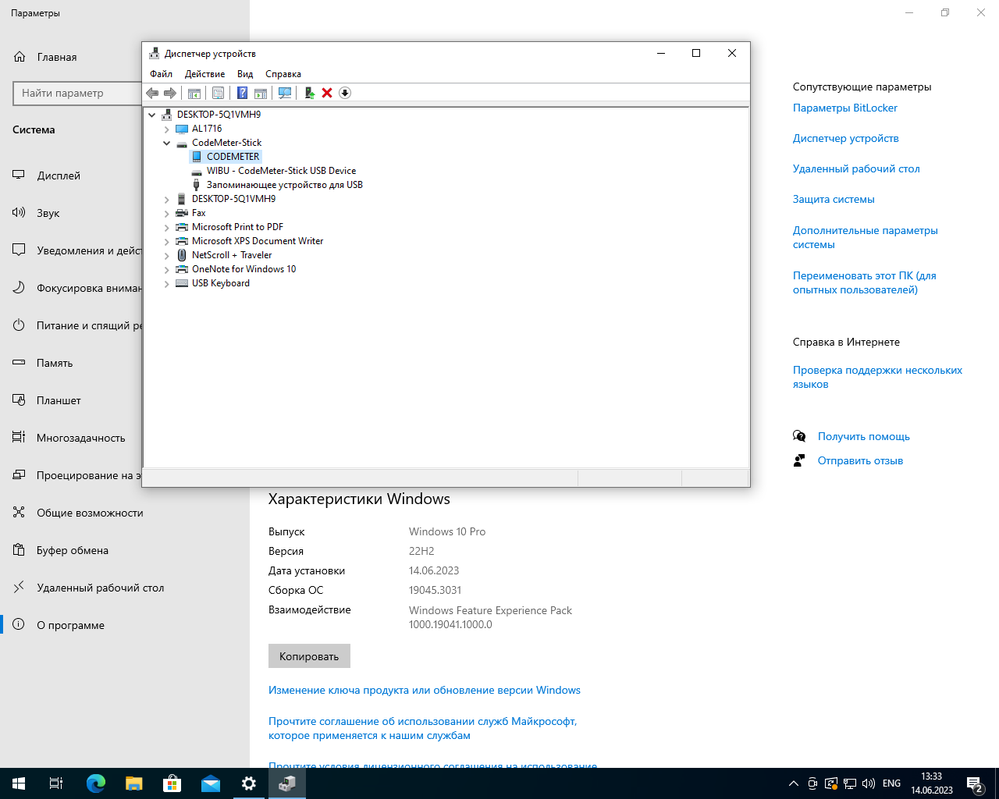
Task: Select Запоминающее устройство для USB entry
Action: 284,185
